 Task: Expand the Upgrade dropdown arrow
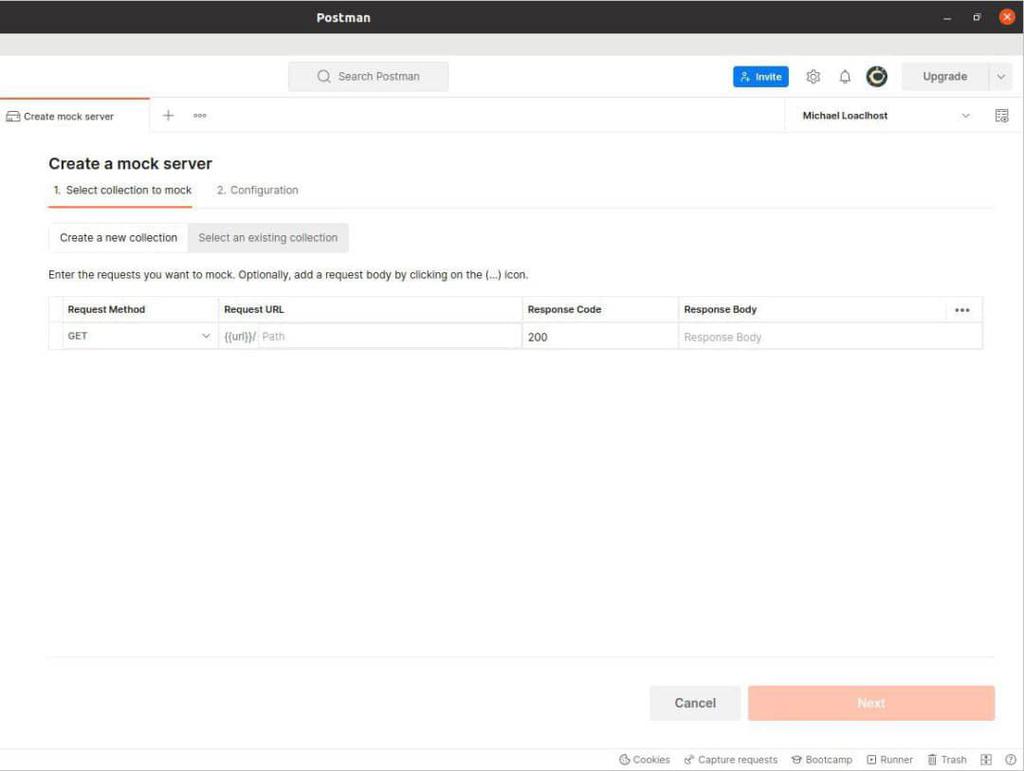coord(1000,77)
